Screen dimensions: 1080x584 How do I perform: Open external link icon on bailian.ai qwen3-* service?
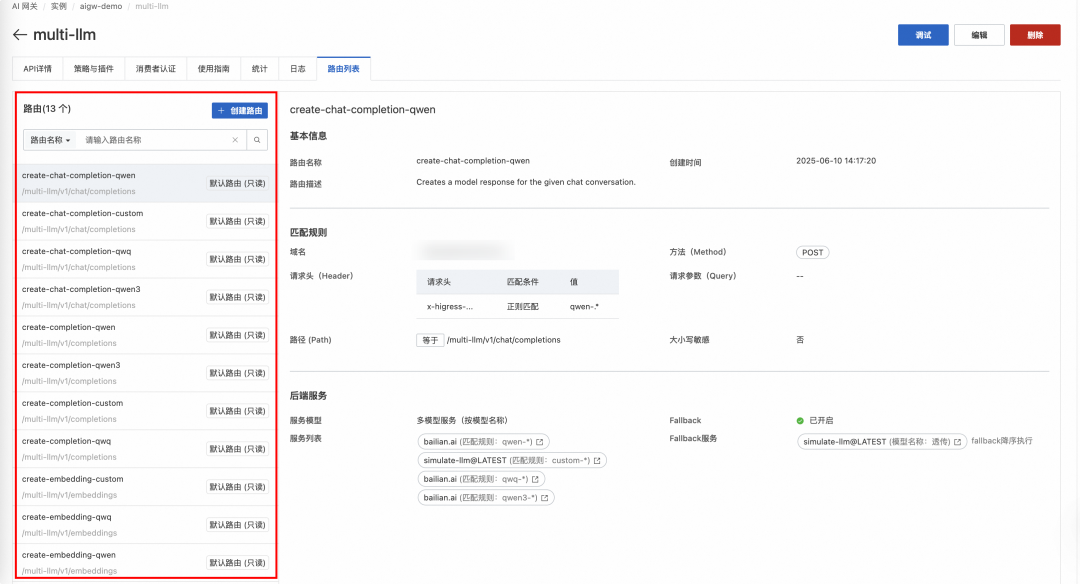545,498
